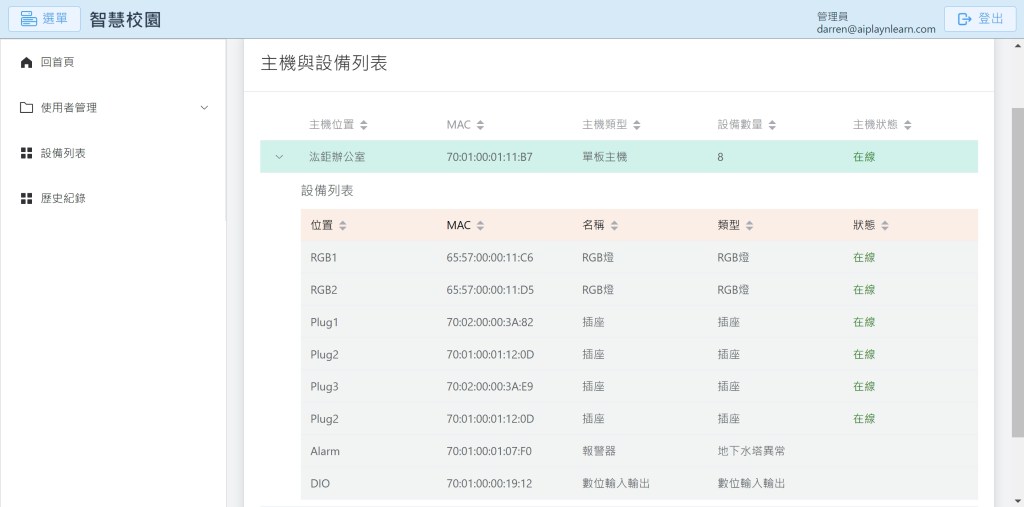The height and width of the screenshot is (507, 1024).
Task: Click the home icon beside 回首頁
Action: (x=27, y=62)
